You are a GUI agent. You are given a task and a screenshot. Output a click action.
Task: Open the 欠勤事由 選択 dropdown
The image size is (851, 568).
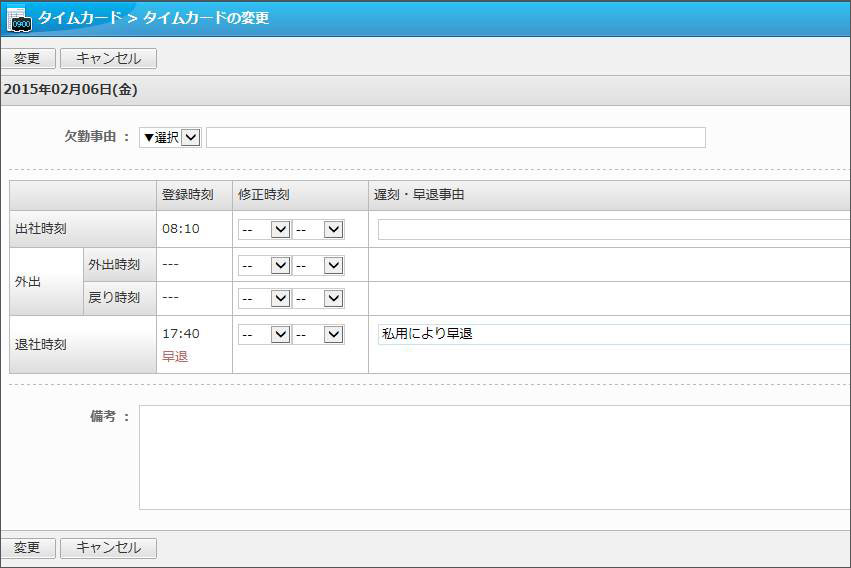(170, 138)
